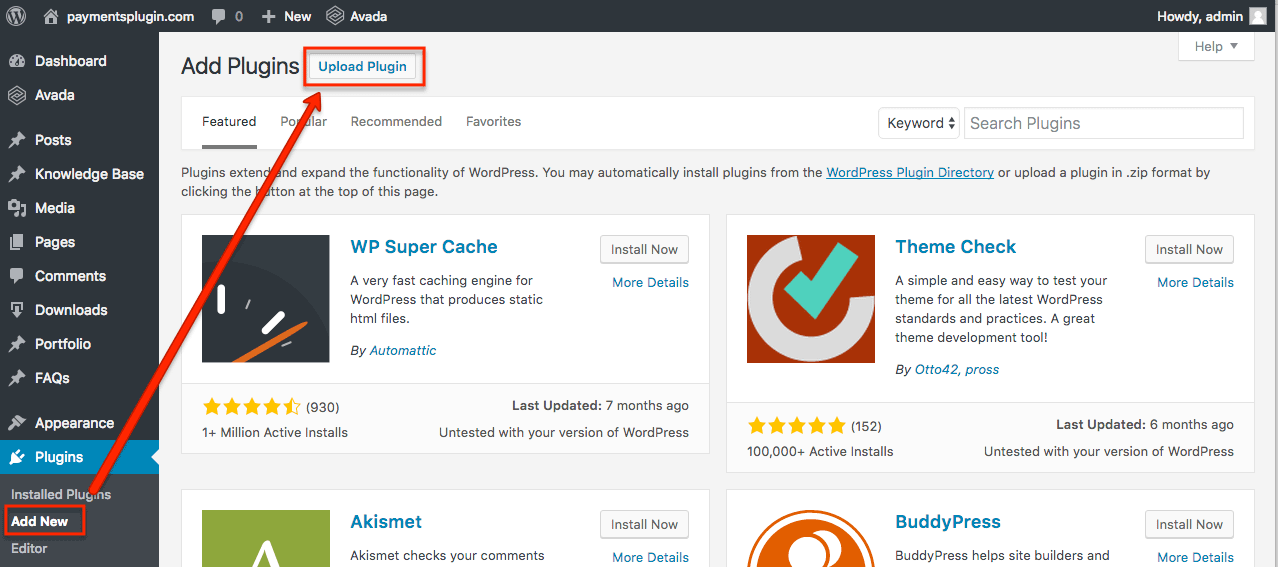Open the WordPress Plugin Directory link

coord(910,172)
